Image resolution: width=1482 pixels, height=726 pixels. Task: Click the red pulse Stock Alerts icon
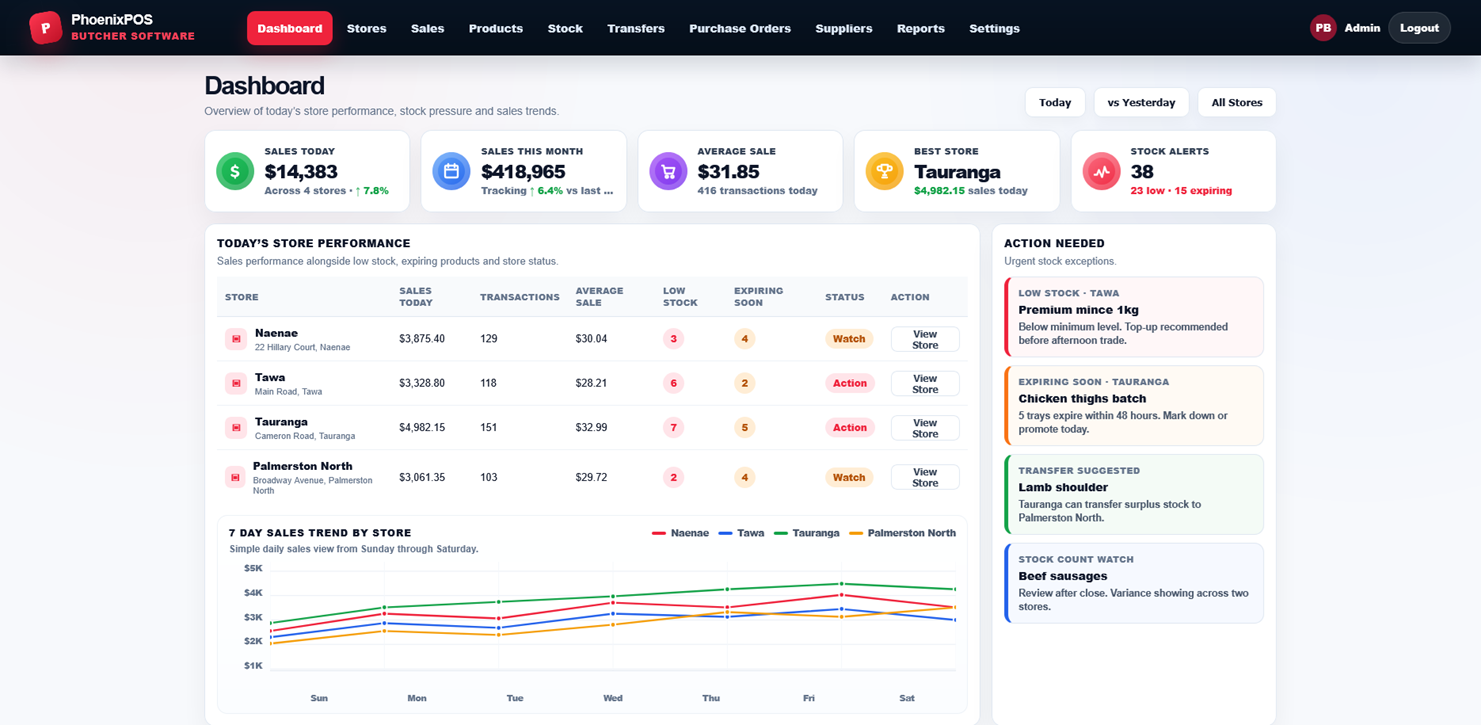pyautogui.click(x=1101, y=171)
